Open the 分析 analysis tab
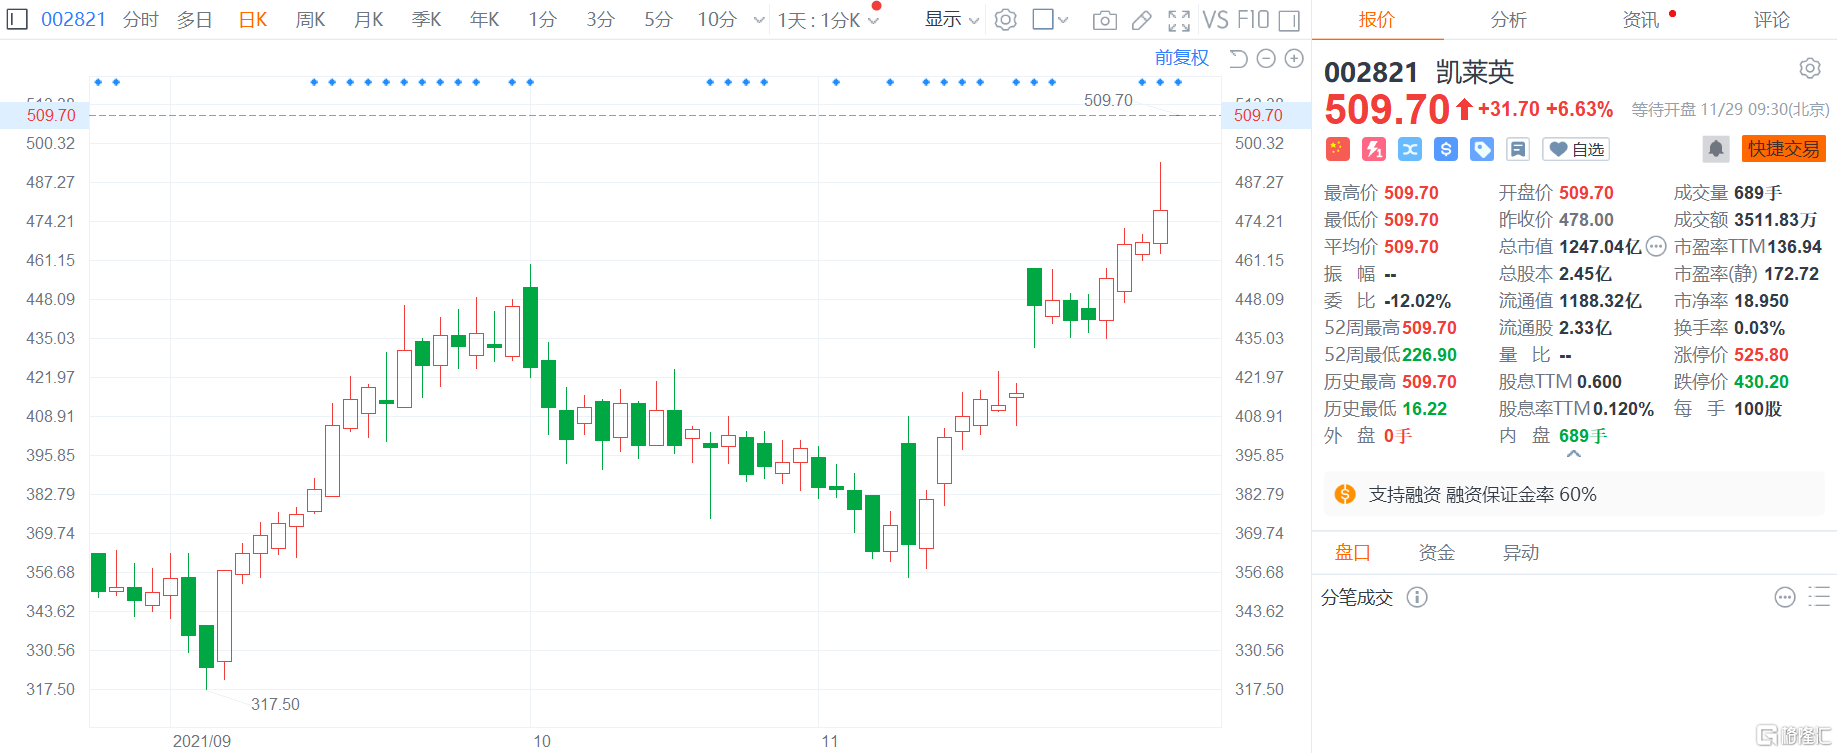 click(x=1509, y=20)
